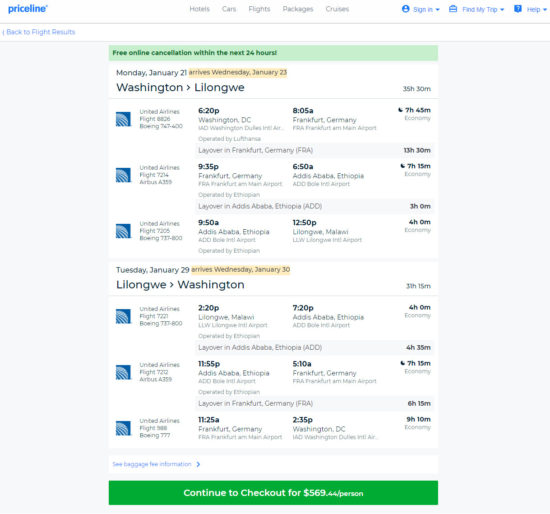Go back to Flight Results
Viewport: 550px width, 514px height.
click(39, 32)
